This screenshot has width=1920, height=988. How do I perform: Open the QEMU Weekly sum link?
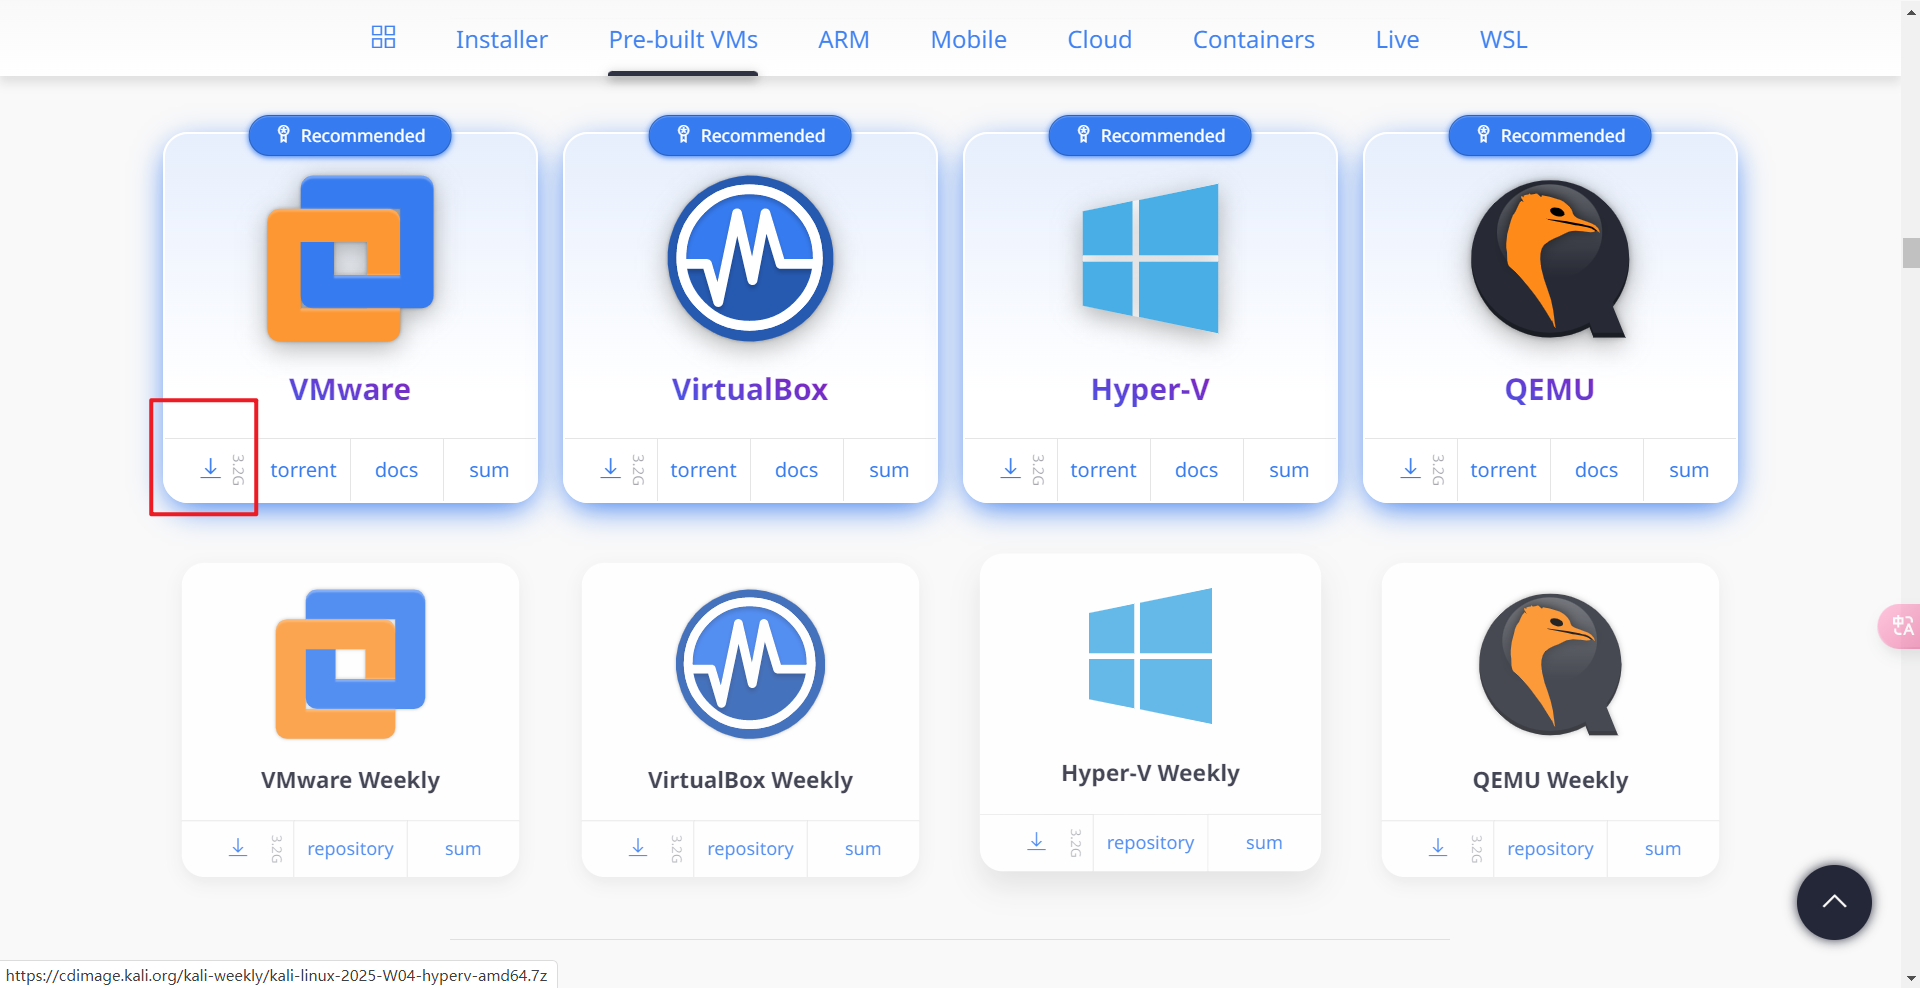(1663, 849)
